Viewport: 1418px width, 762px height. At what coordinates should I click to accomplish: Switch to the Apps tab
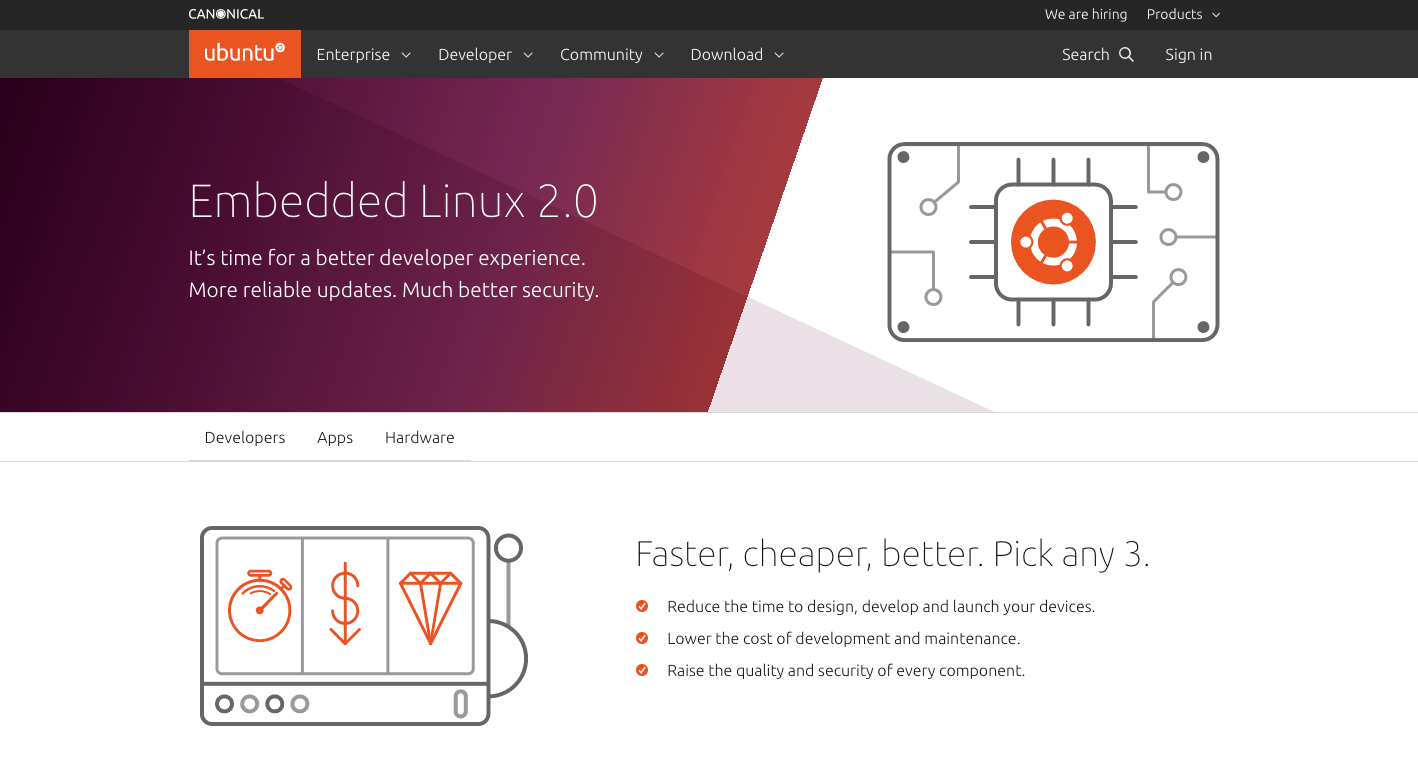[x=335, y=437]
